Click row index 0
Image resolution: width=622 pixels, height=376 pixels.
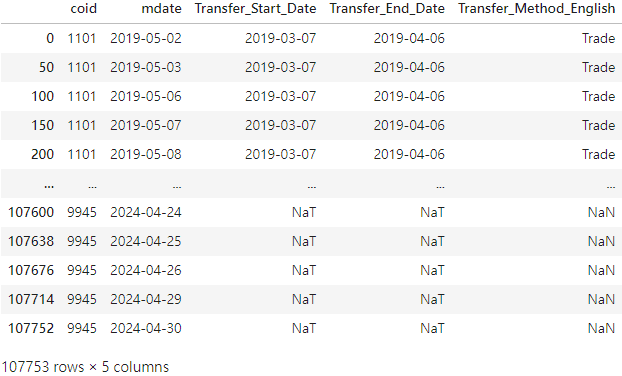pyautogui.click(x=50, y=38)
